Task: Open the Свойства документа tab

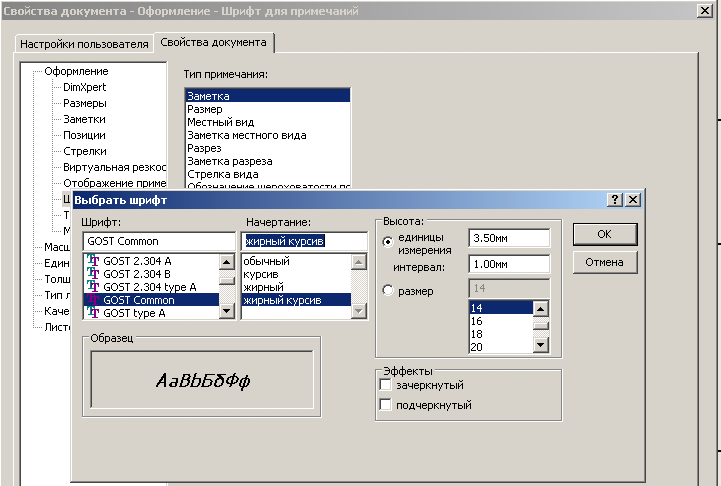Action: tap(213, 42)
